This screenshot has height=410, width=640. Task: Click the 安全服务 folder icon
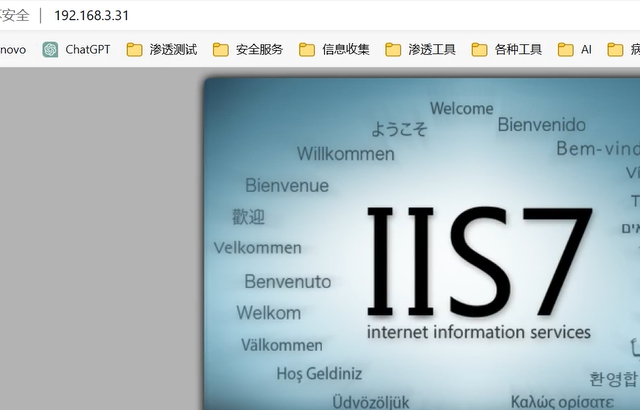click(x=221, y=49)
